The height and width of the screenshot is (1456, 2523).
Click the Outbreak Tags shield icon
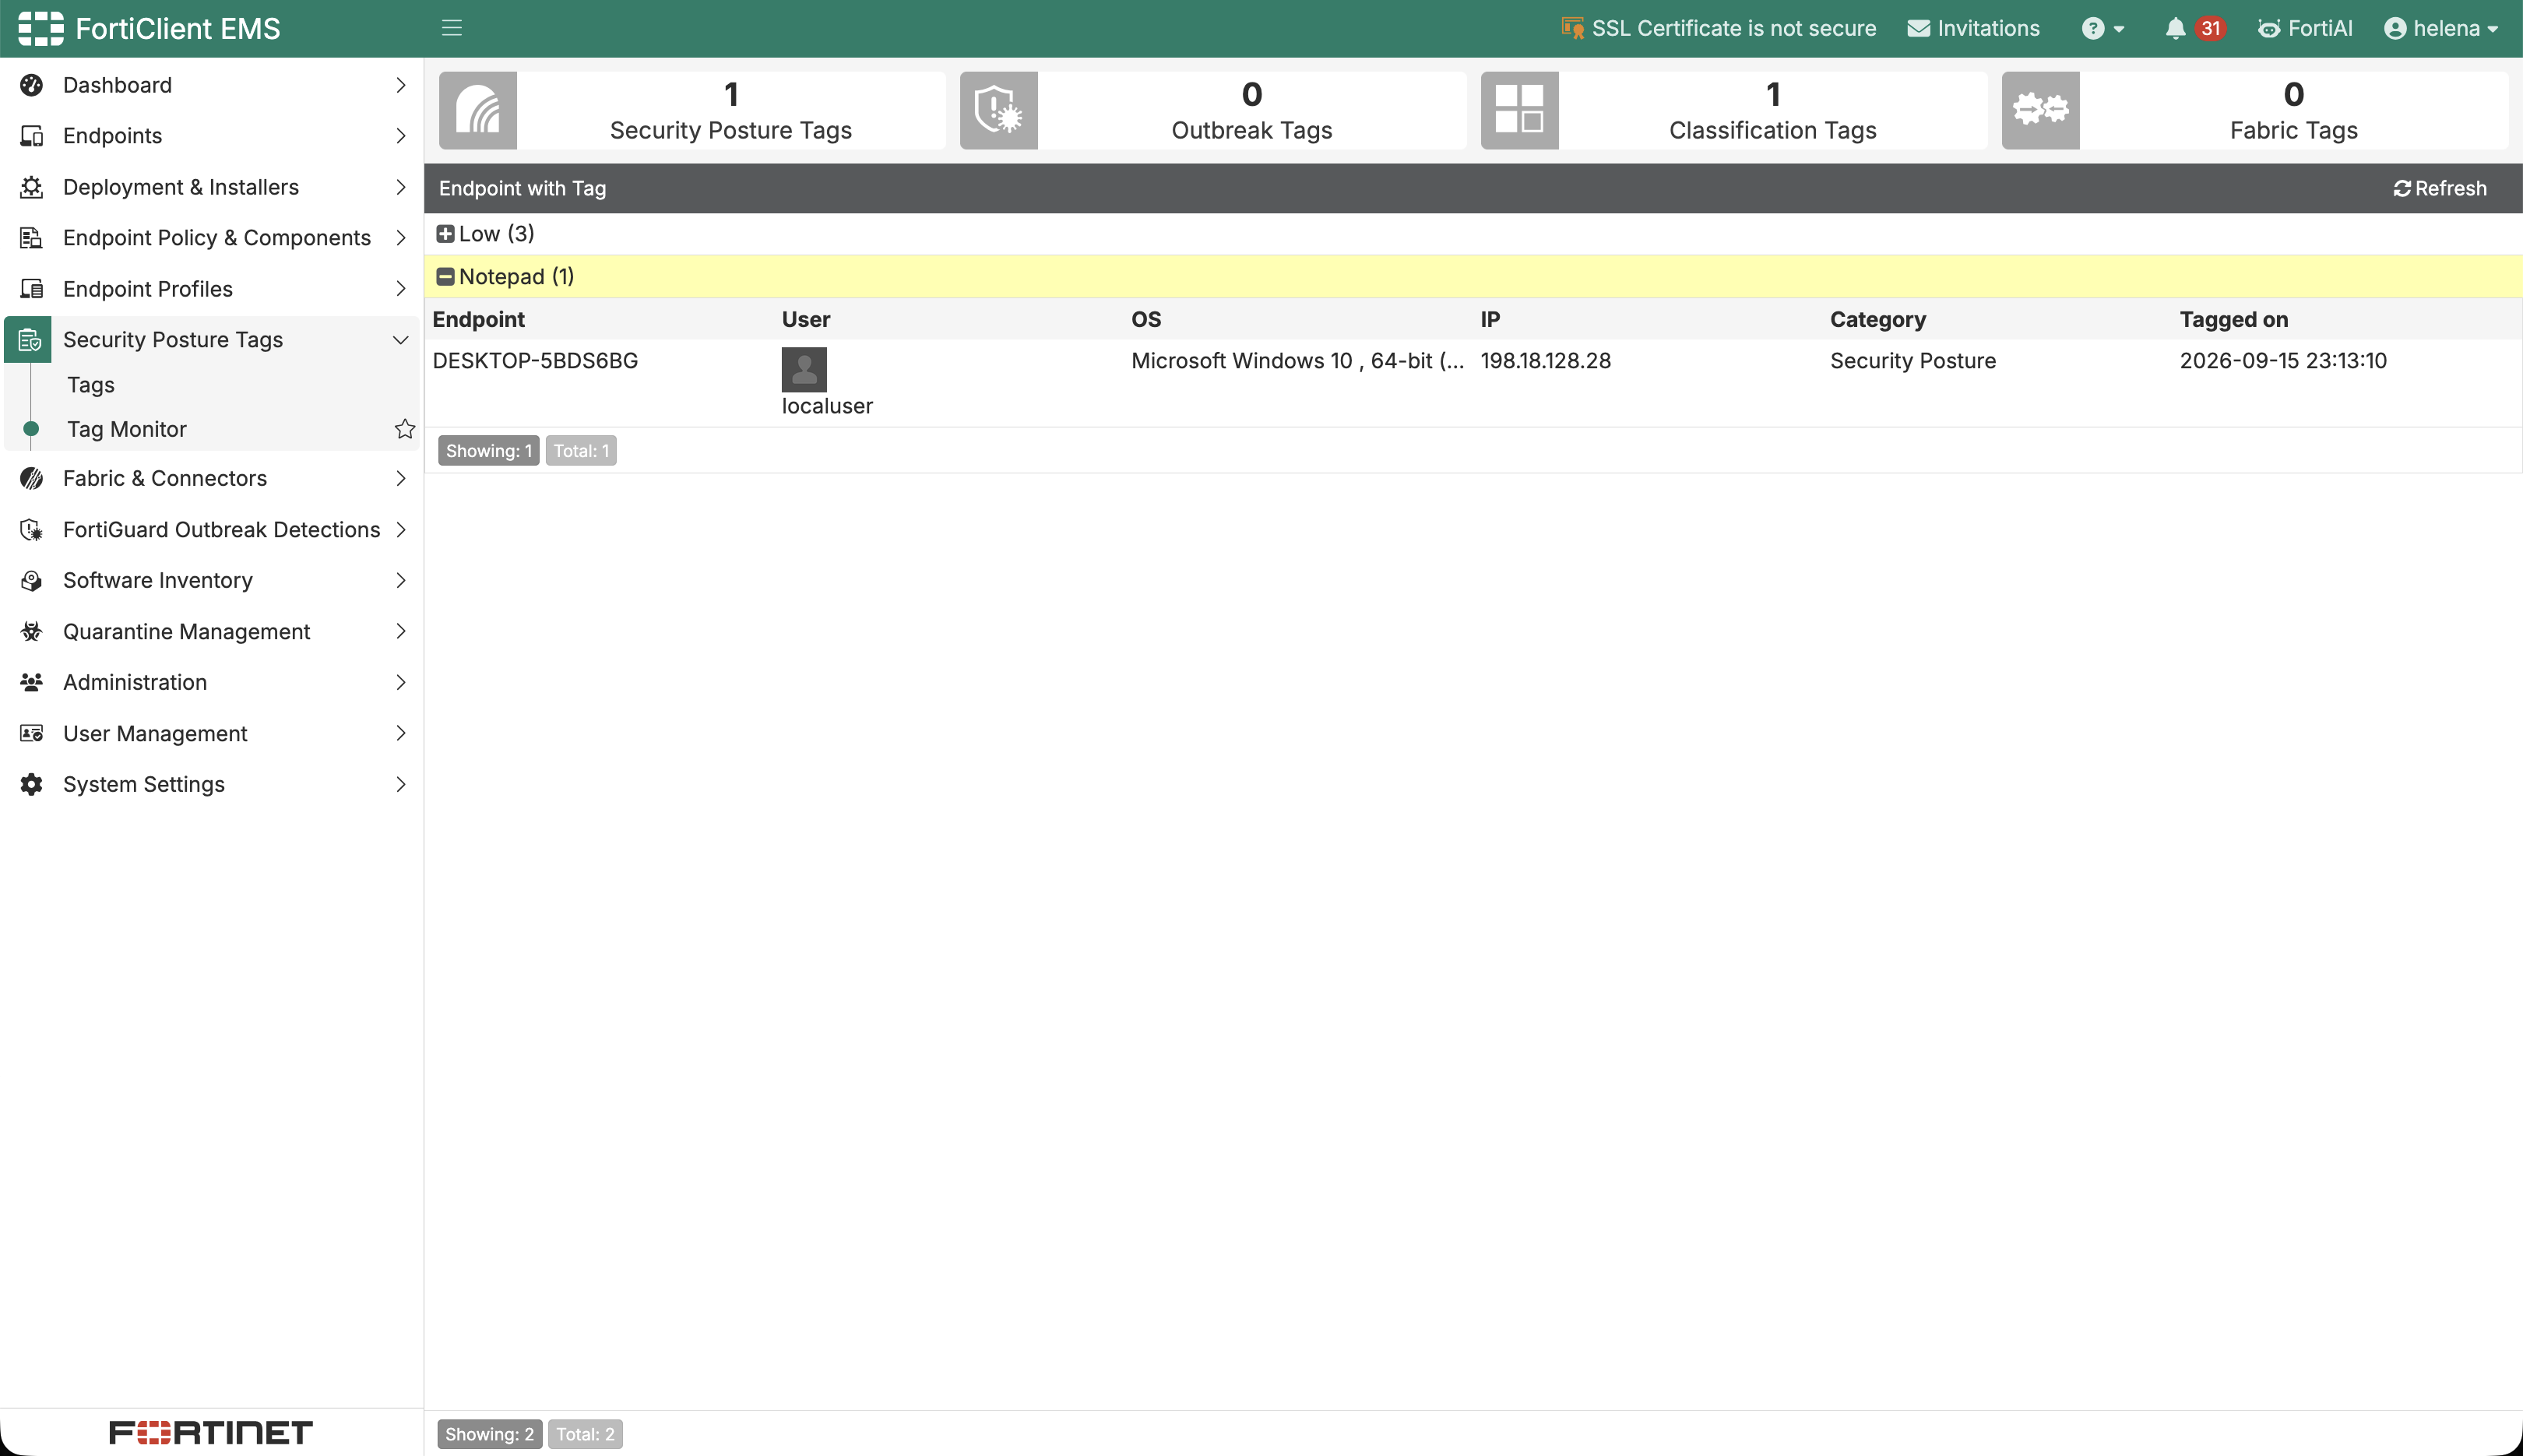(x=999, y=110)
